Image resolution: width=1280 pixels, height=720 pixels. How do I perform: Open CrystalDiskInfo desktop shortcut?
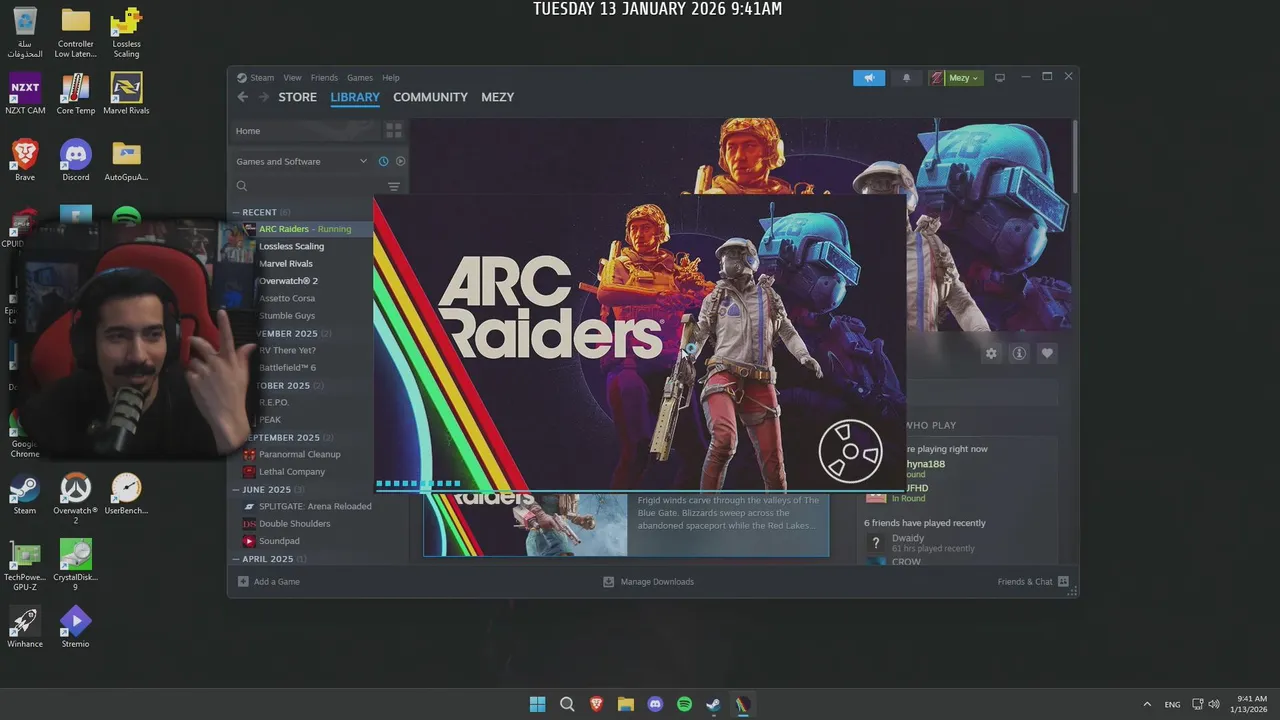75,565
